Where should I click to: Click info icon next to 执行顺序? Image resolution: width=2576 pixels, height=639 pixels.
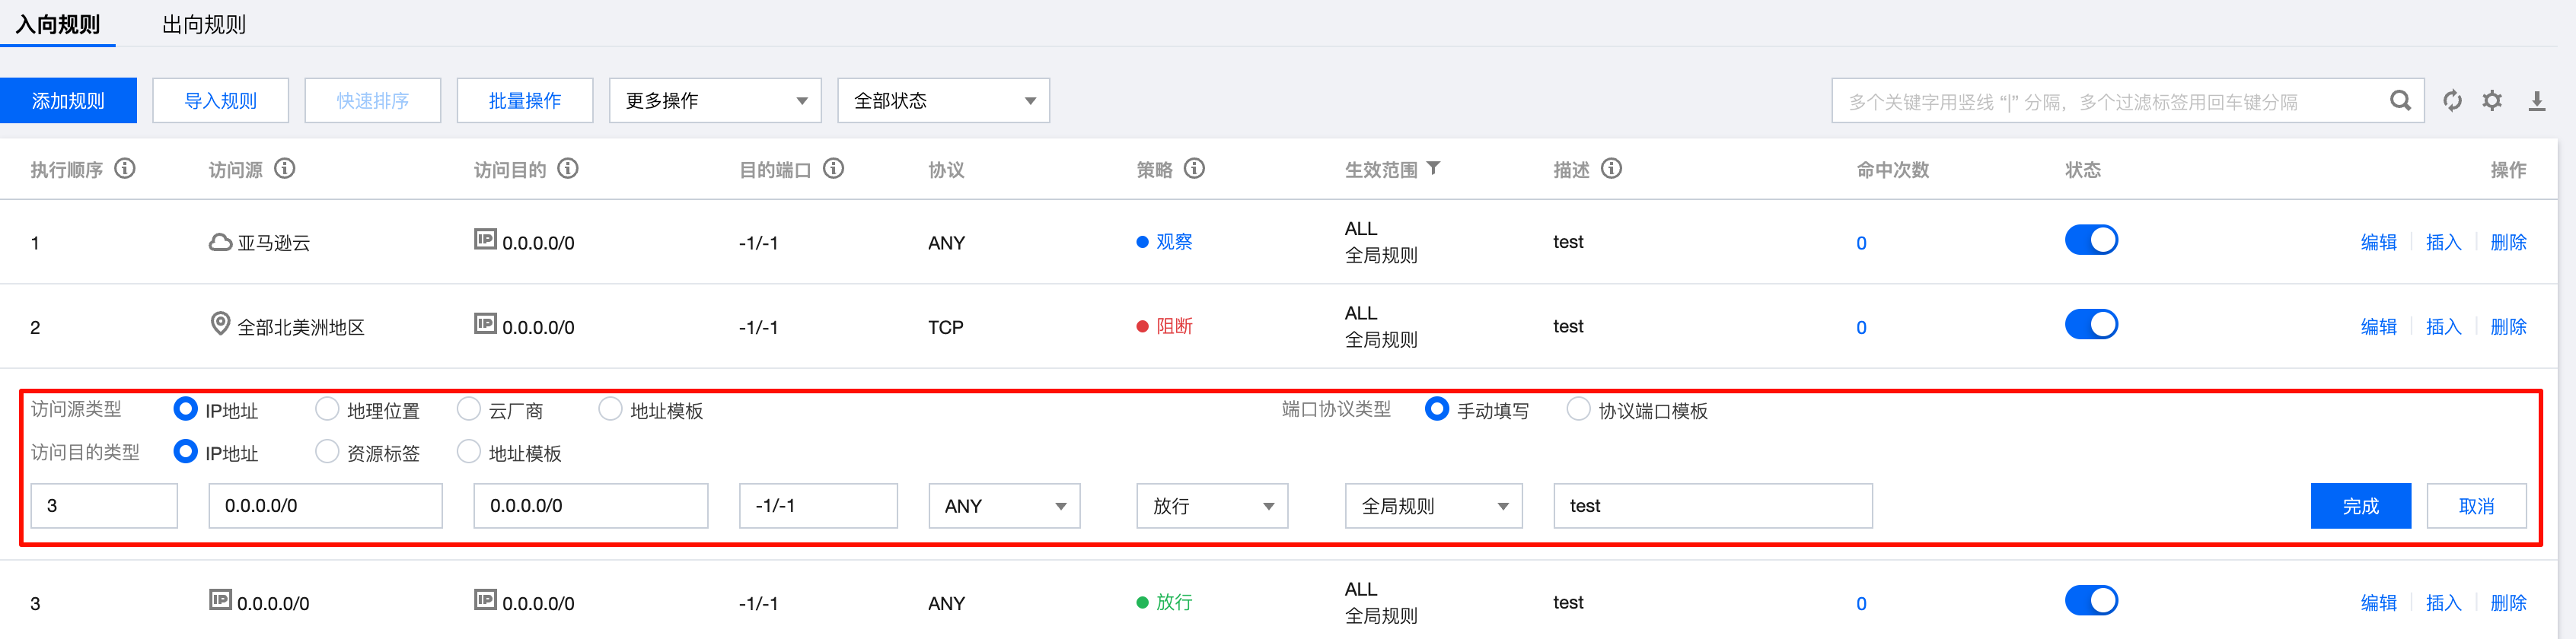[x=125, y=169]
